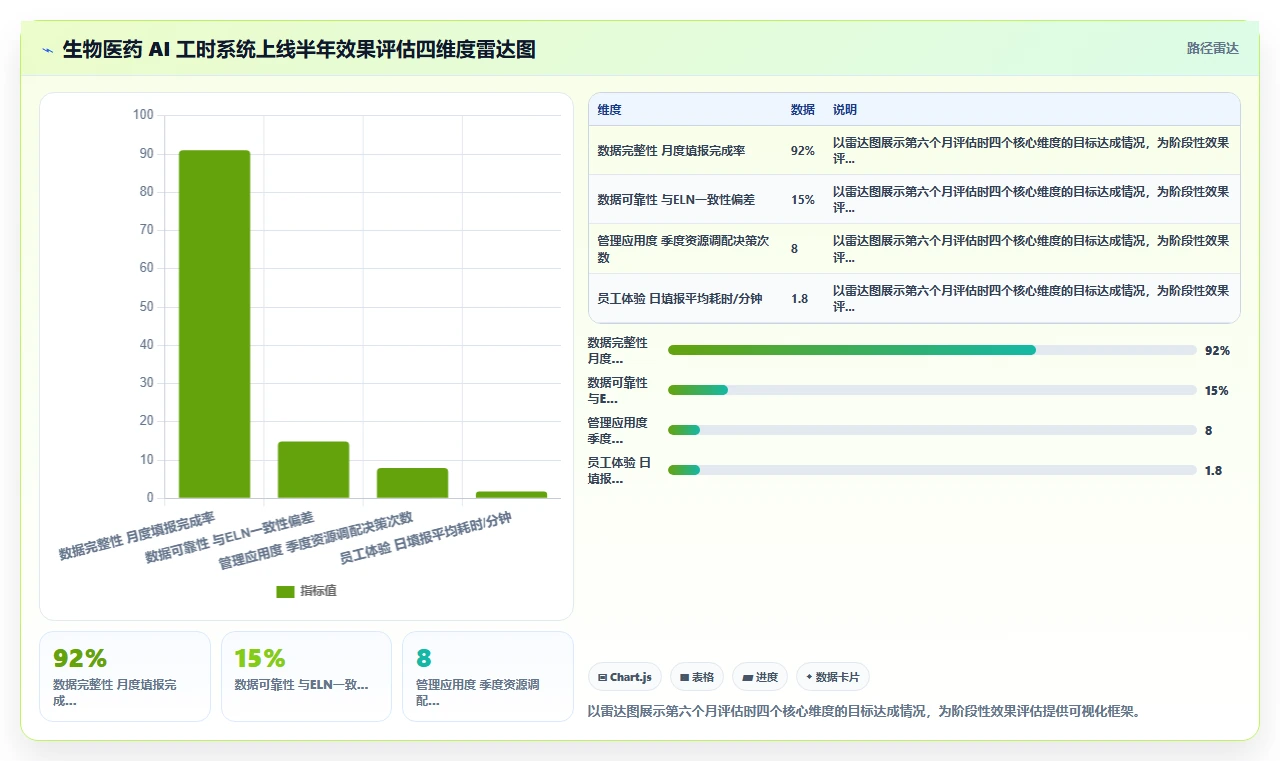1280x761 pixels.
Task: Click the 92% value in the table
Action: click(802, 150)
